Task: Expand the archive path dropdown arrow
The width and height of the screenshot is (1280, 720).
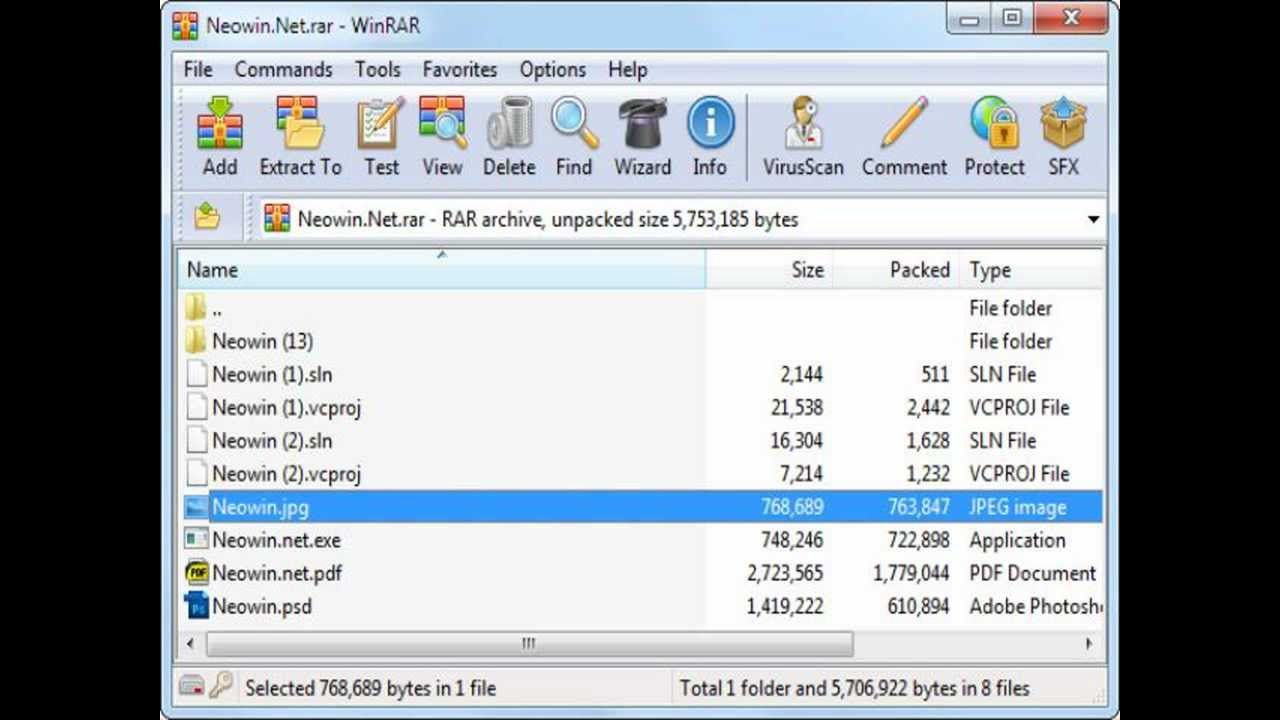Action: tap(1093, 220)
